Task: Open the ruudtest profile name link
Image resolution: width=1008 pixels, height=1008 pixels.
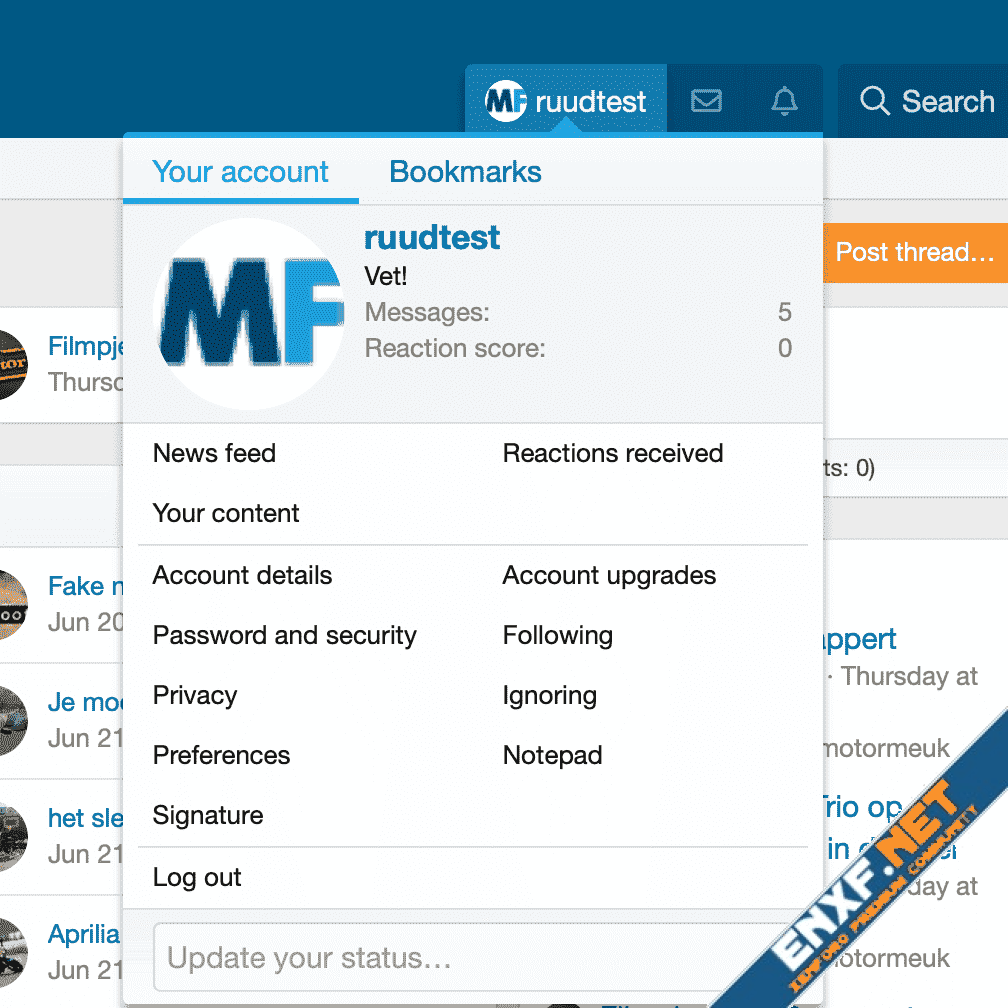Action: click(x=432, y=238)
